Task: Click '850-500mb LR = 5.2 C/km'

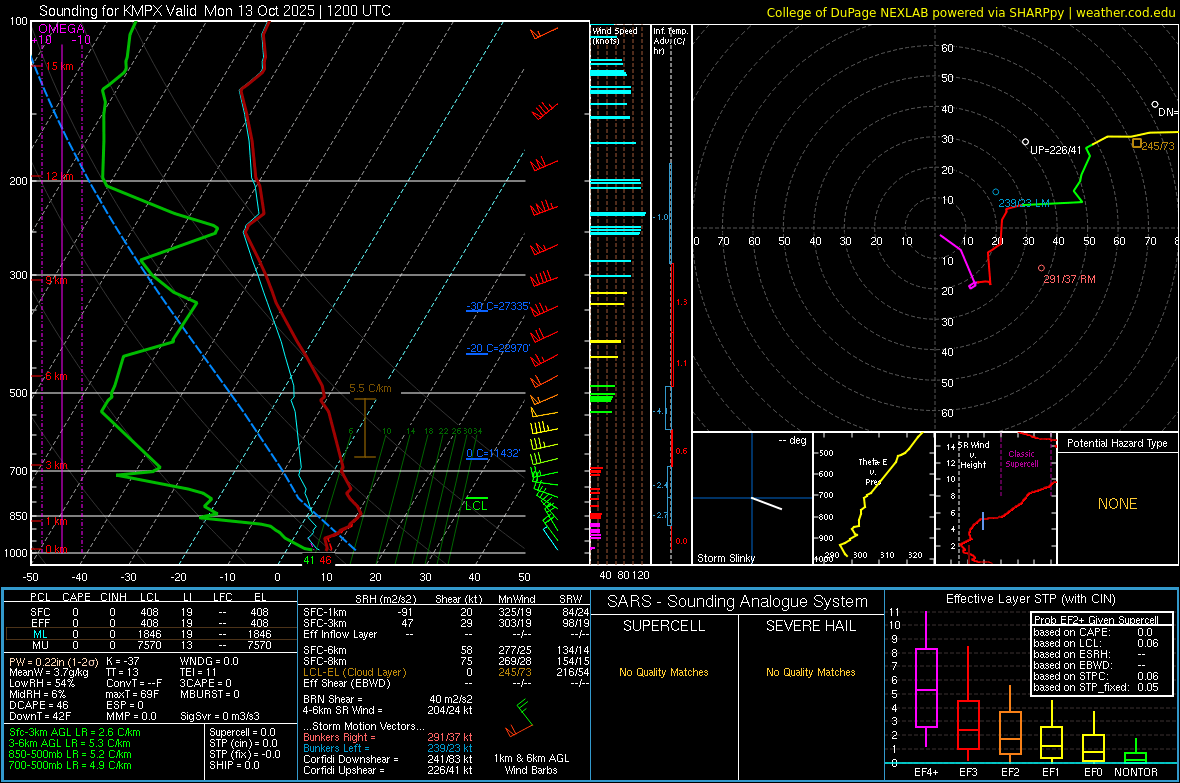Action: tap(70, 754)
